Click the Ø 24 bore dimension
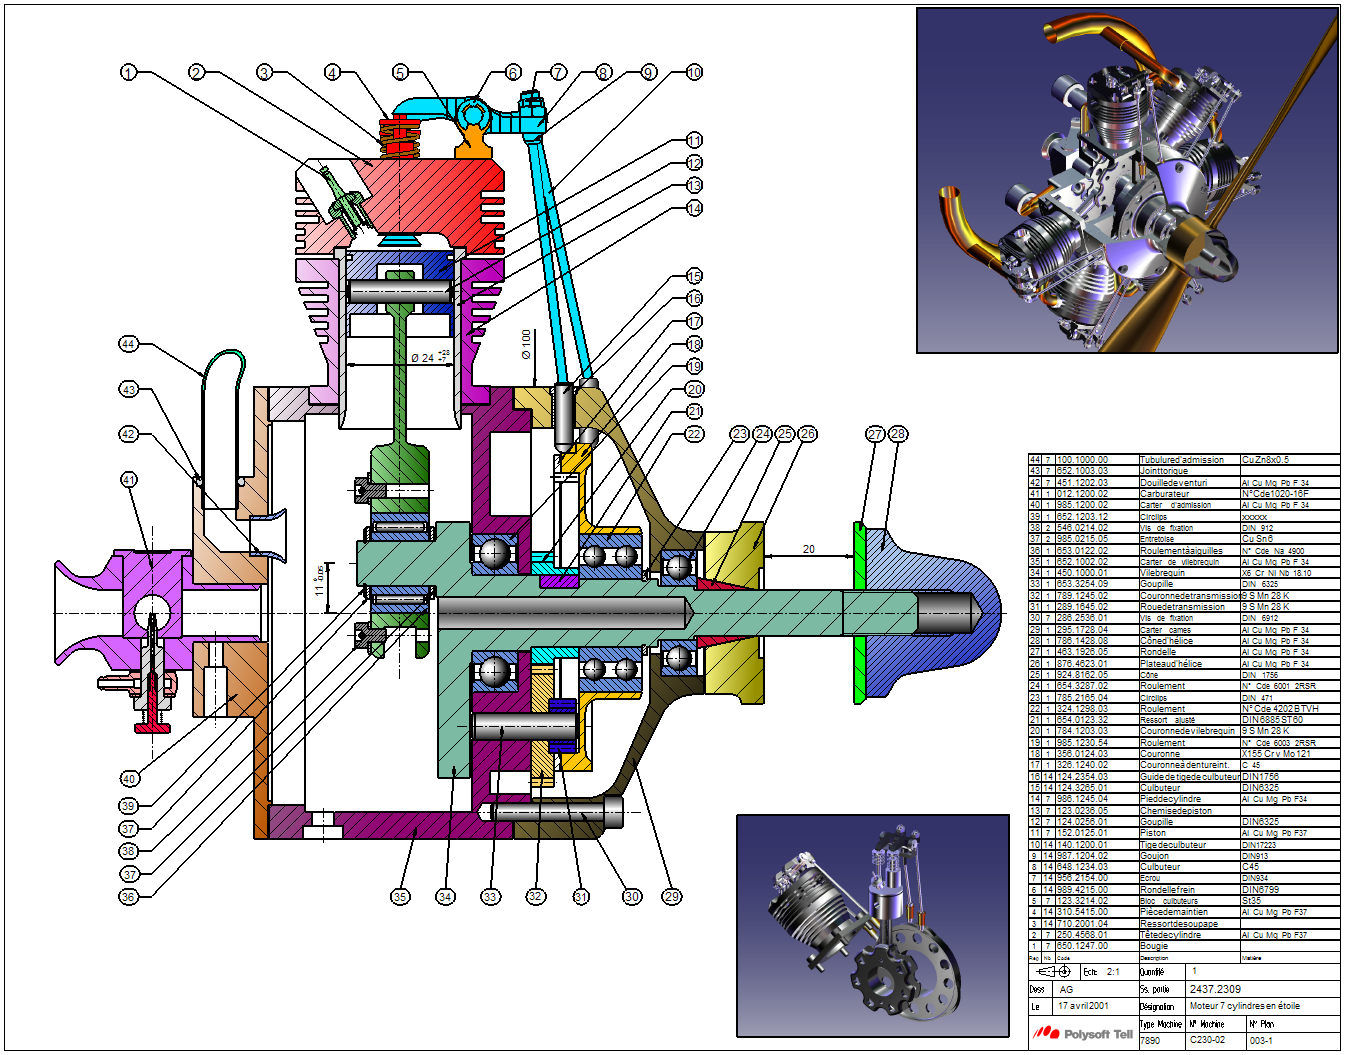The image size is (1346, 1055). tap(429, 357)
